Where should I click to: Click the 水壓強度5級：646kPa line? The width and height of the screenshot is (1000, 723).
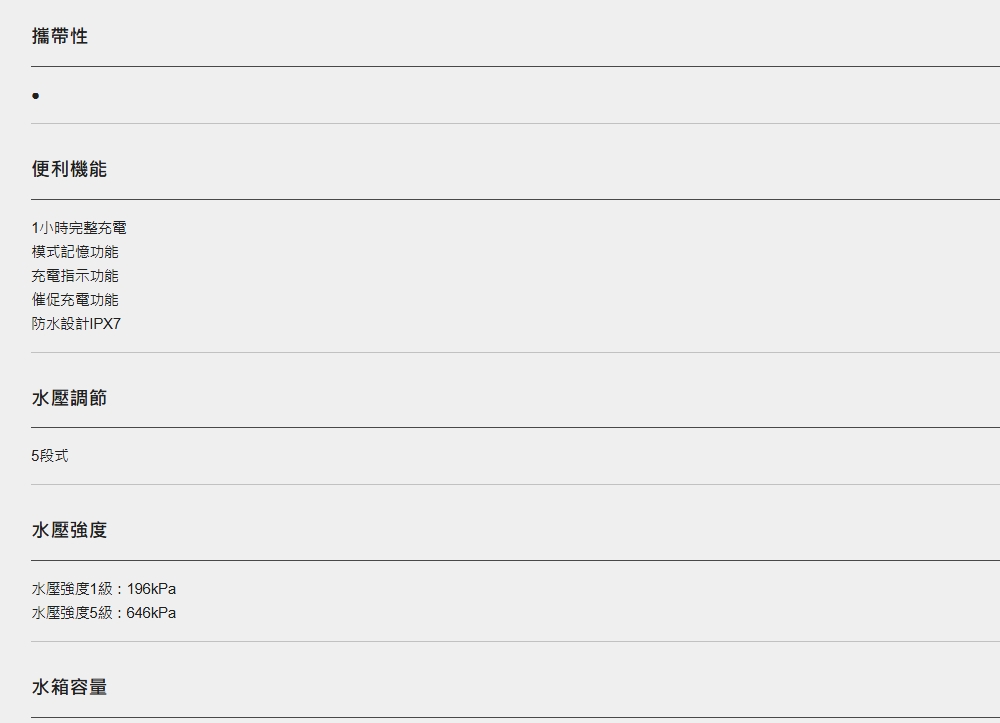[x=104, y=613]
